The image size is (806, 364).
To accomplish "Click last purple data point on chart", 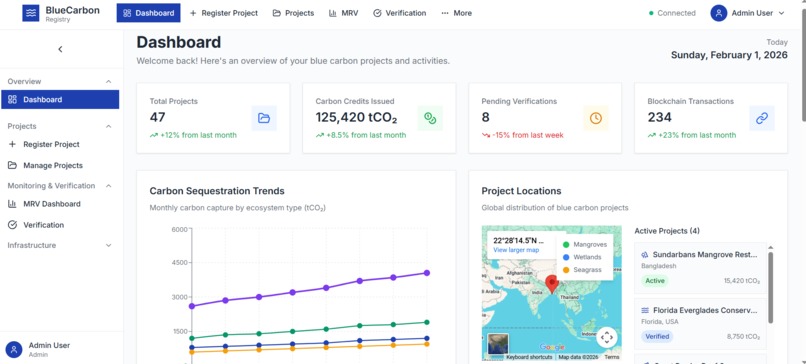I will tap(427, 273).
